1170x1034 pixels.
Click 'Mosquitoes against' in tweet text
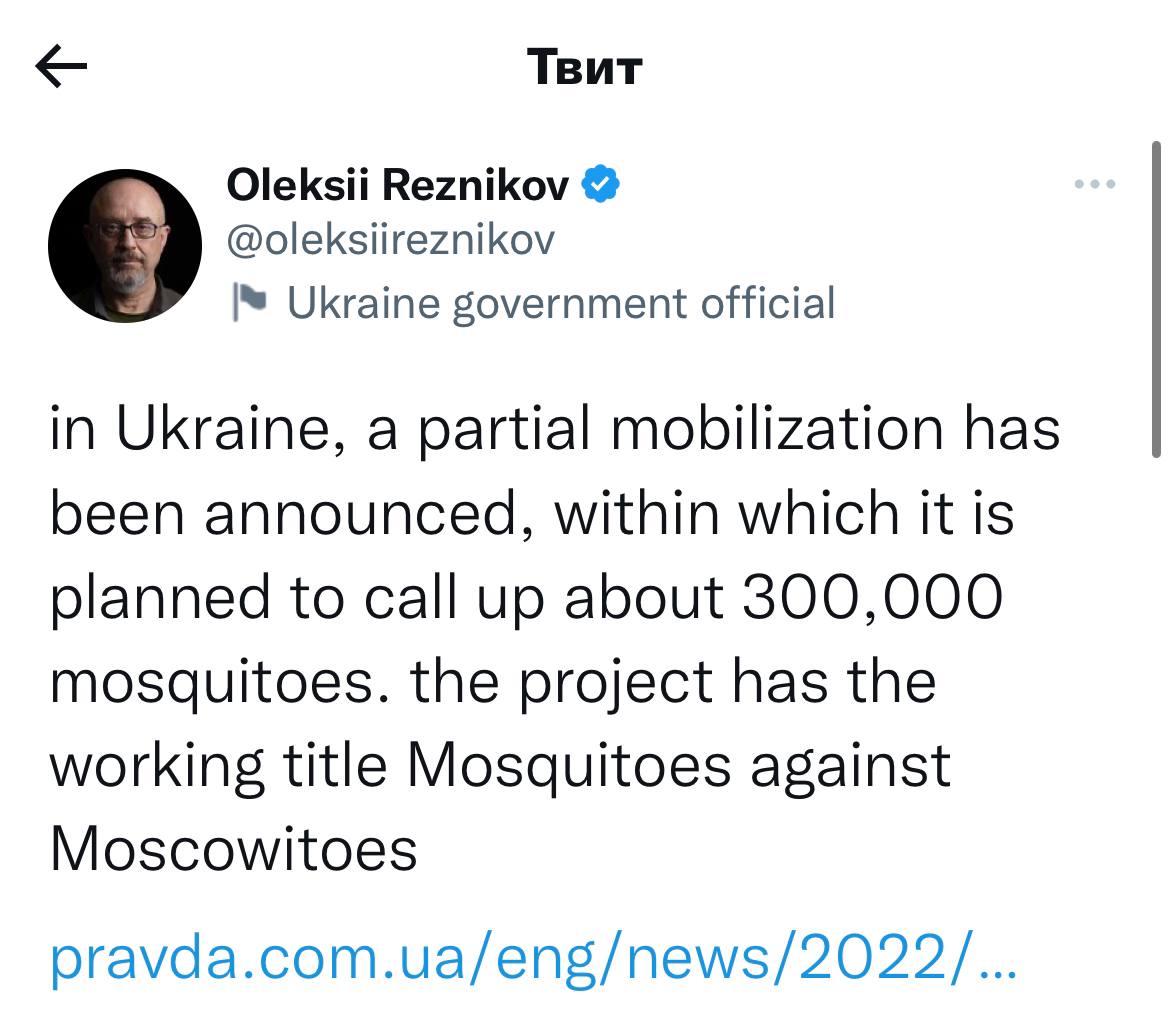(x=678, y=765)
